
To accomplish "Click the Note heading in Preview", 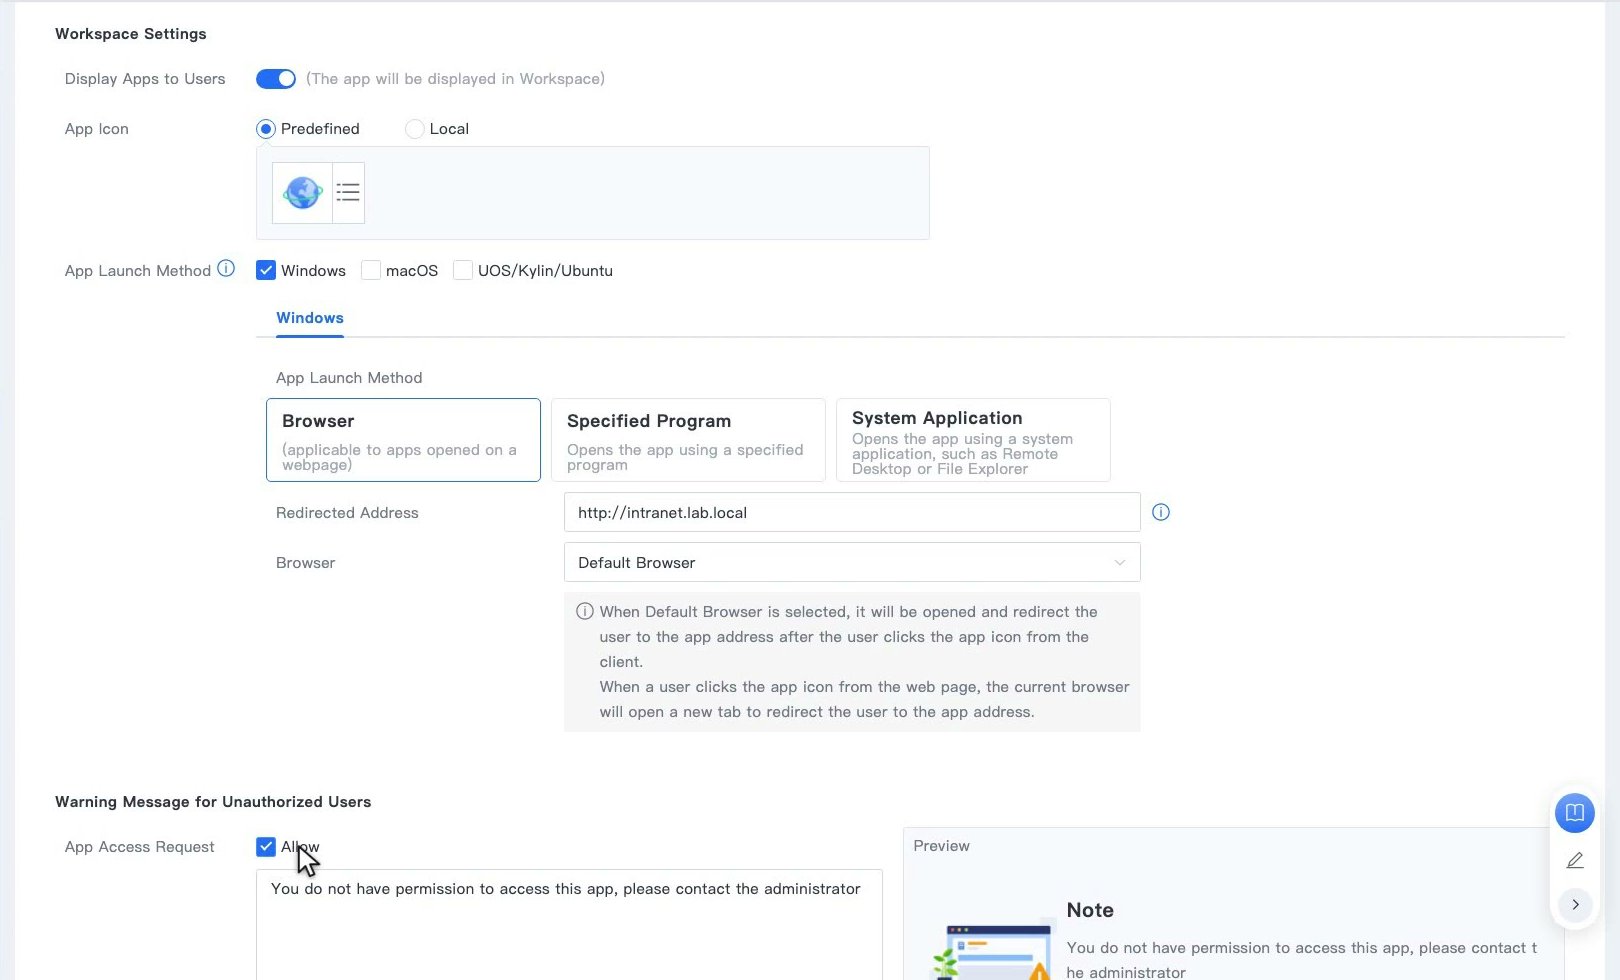I will pos(1090,910).
